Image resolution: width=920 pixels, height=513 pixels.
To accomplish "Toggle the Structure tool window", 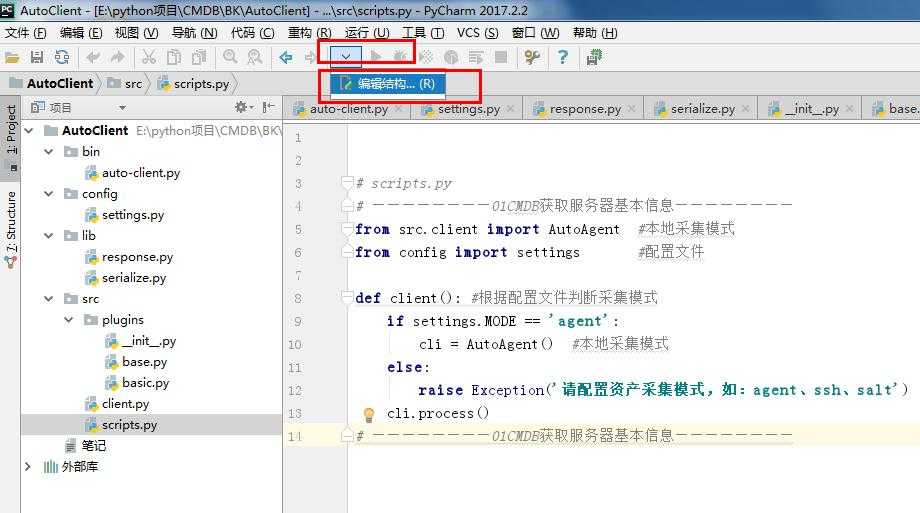I will [11, 229].
